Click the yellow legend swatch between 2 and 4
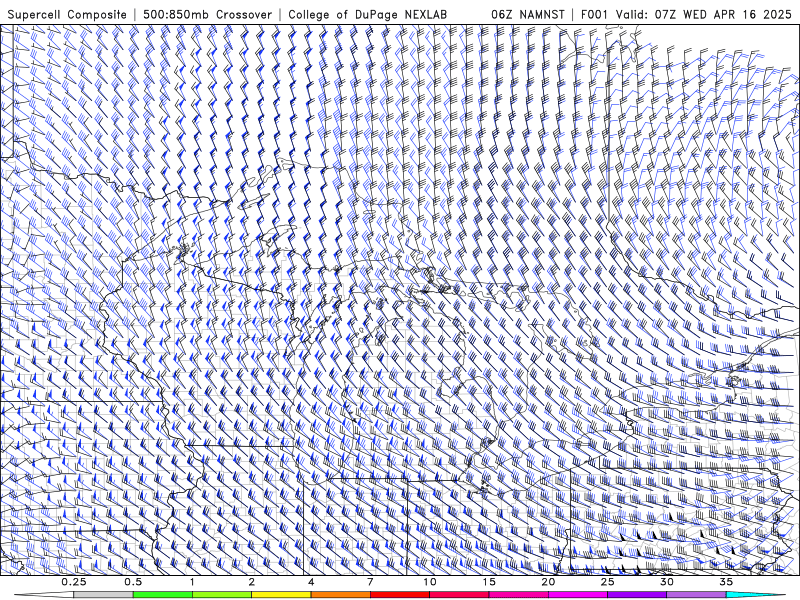Image resolution: width=800 pixels, height=600 pixels. pos(281,595)
